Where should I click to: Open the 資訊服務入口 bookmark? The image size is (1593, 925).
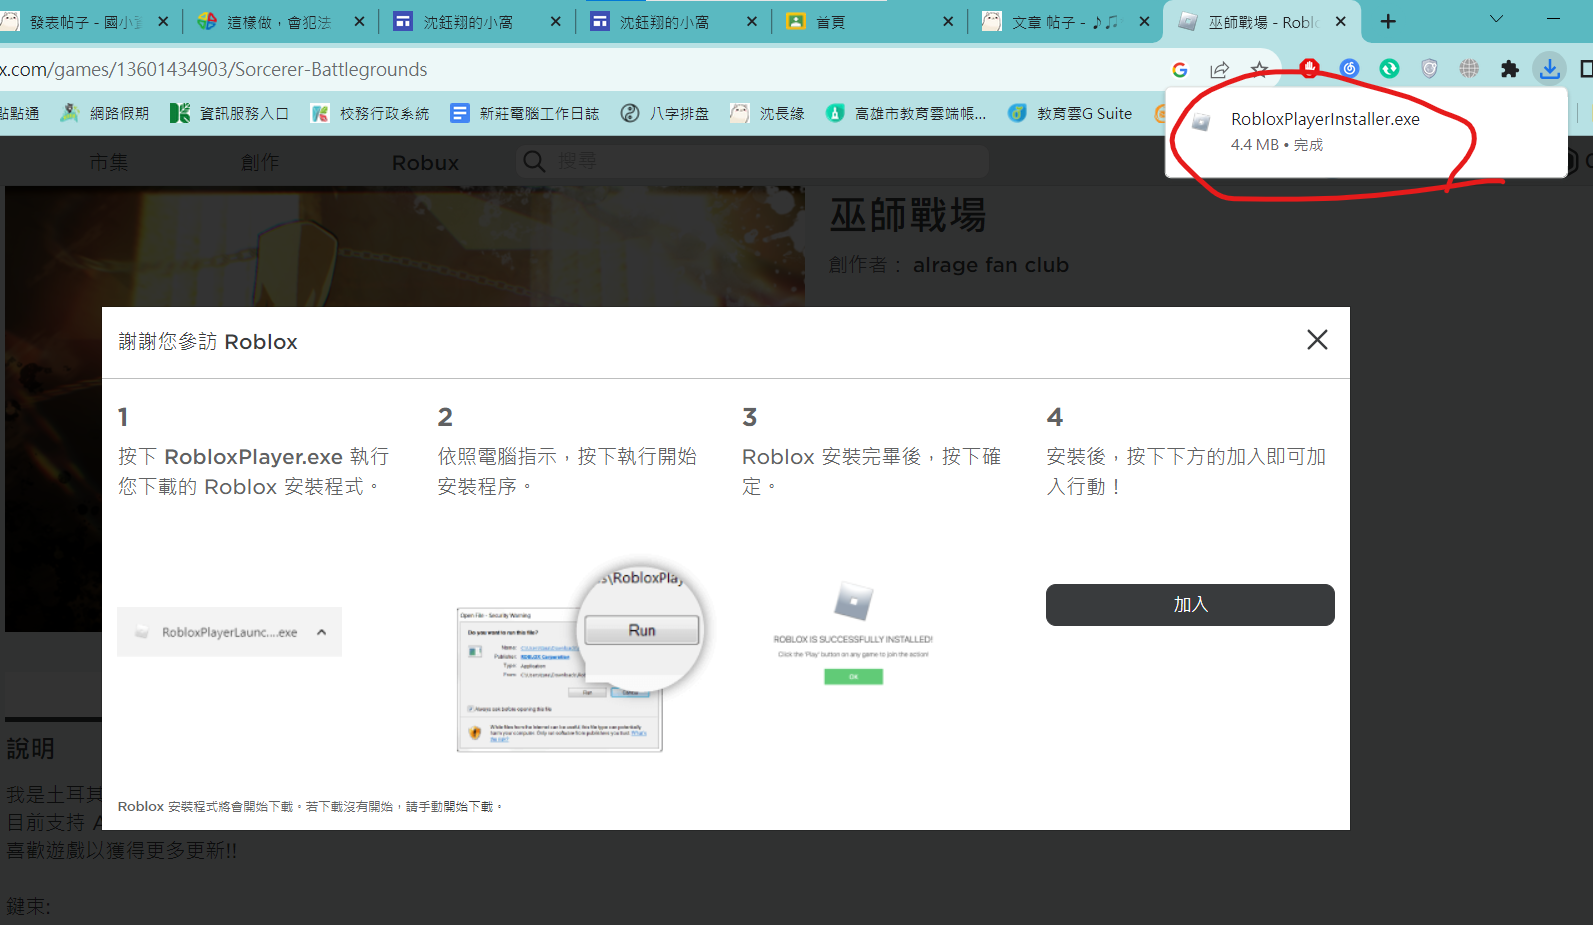pos(229,114)
